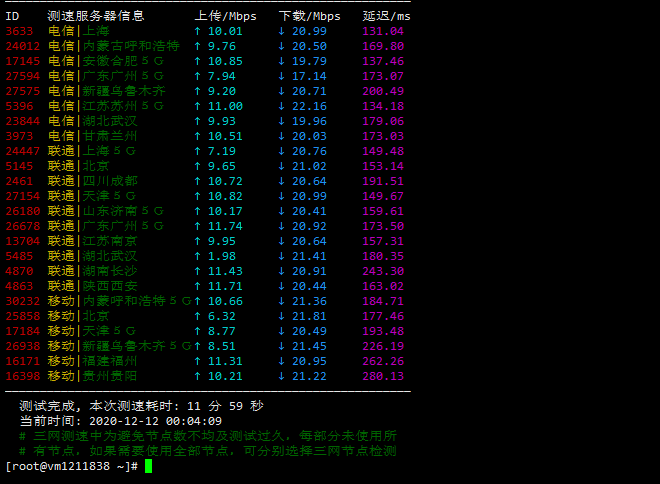This screenshot has width=660, height=484.
Task: Click the 上传/Mbps column header
Action: pyautogui.click(x=225, y=16)
